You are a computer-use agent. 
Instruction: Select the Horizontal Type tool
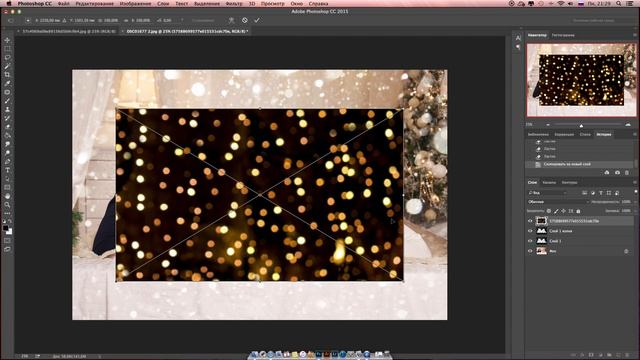click(7, 170)
